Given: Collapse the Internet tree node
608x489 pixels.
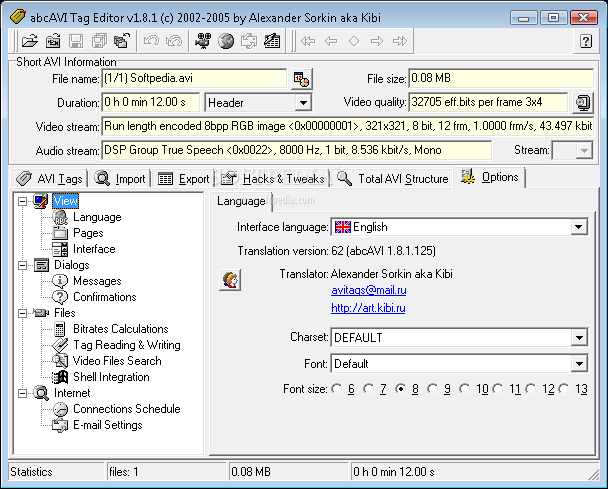Looking at the screenshot, I should [x=22, y=393].
